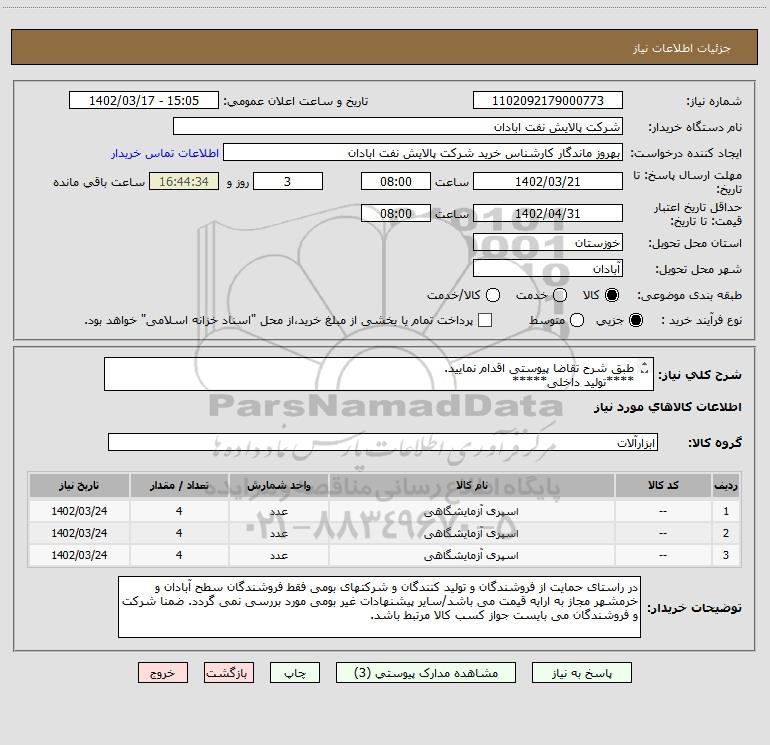The width and height of the screenshot is (770, 745).
Task: Click the خروج exit button
Action: pyautogui.click(x=163, y=673)
